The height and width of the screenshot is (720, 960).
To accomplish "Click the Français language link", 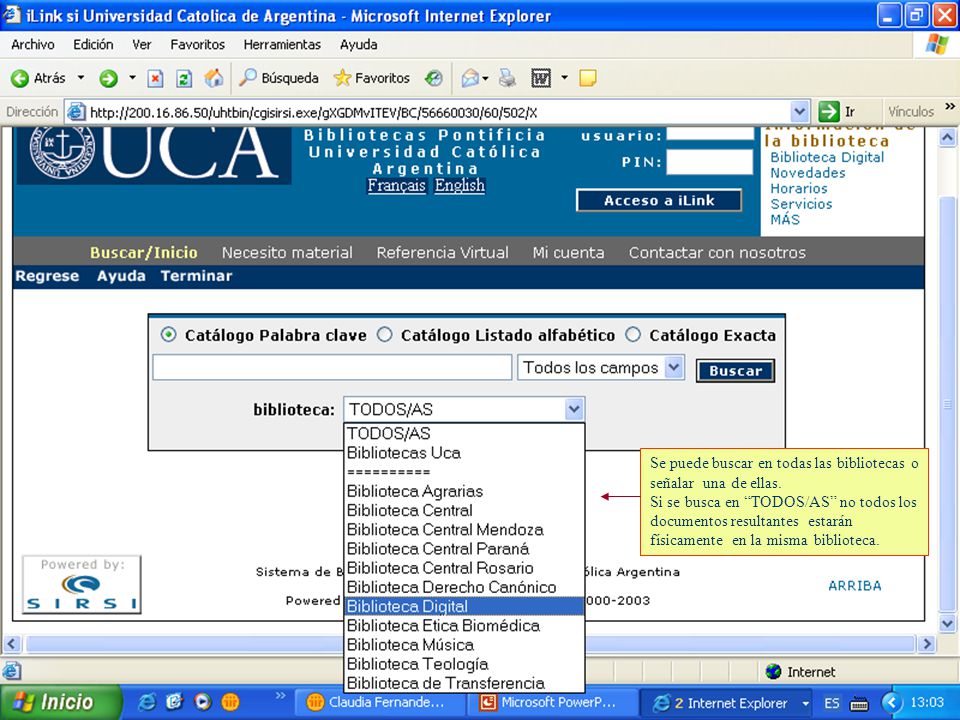I will (396, 186).
